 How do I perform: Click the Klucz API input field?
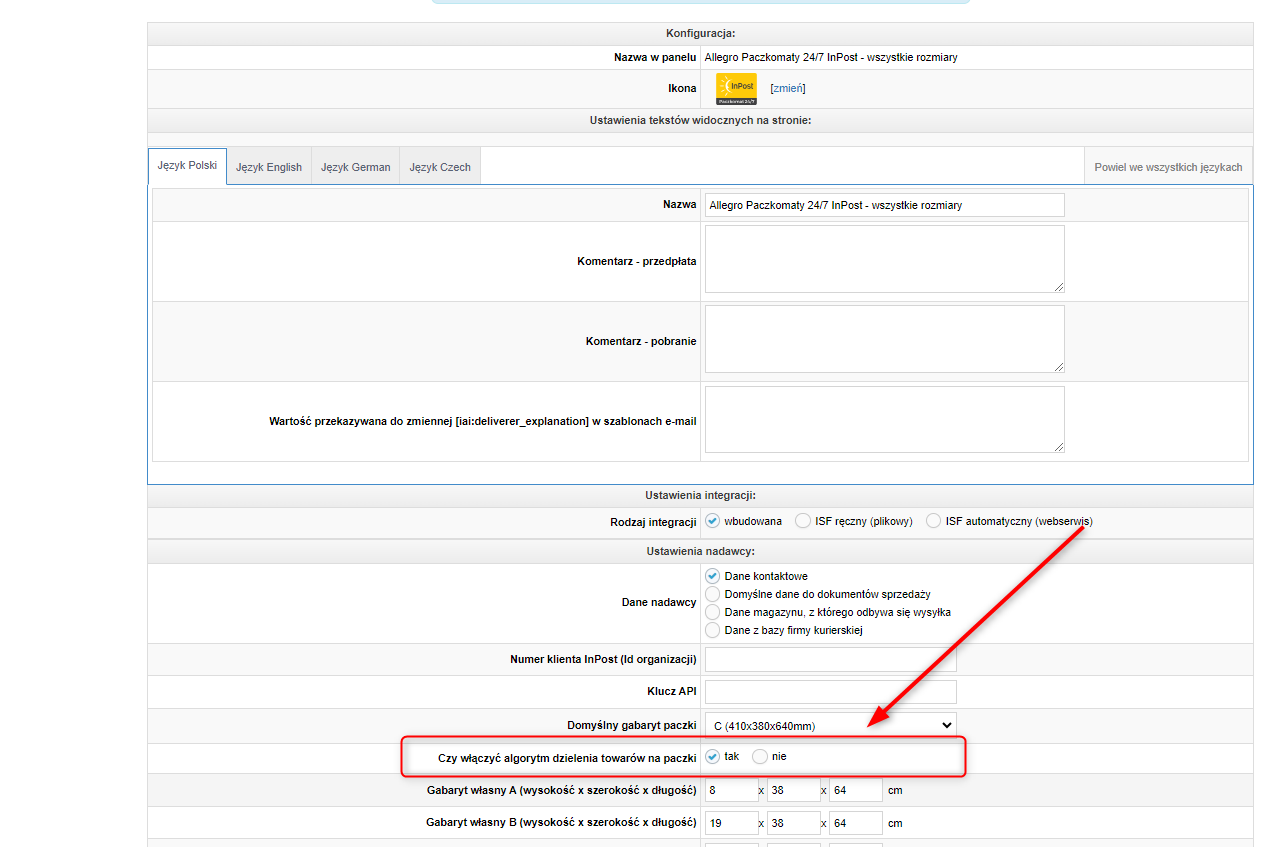coord(830,692)
